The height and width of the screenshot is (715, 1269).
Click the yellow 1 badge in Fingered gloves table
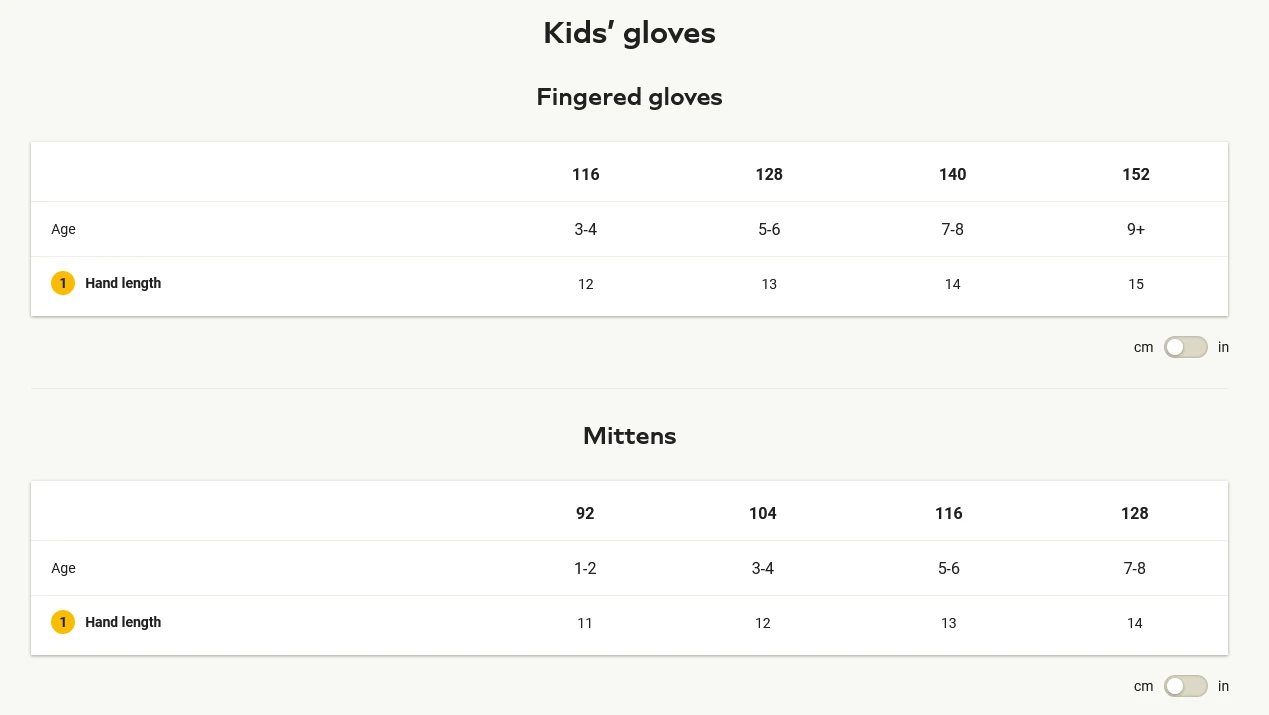tap(63, 284)
